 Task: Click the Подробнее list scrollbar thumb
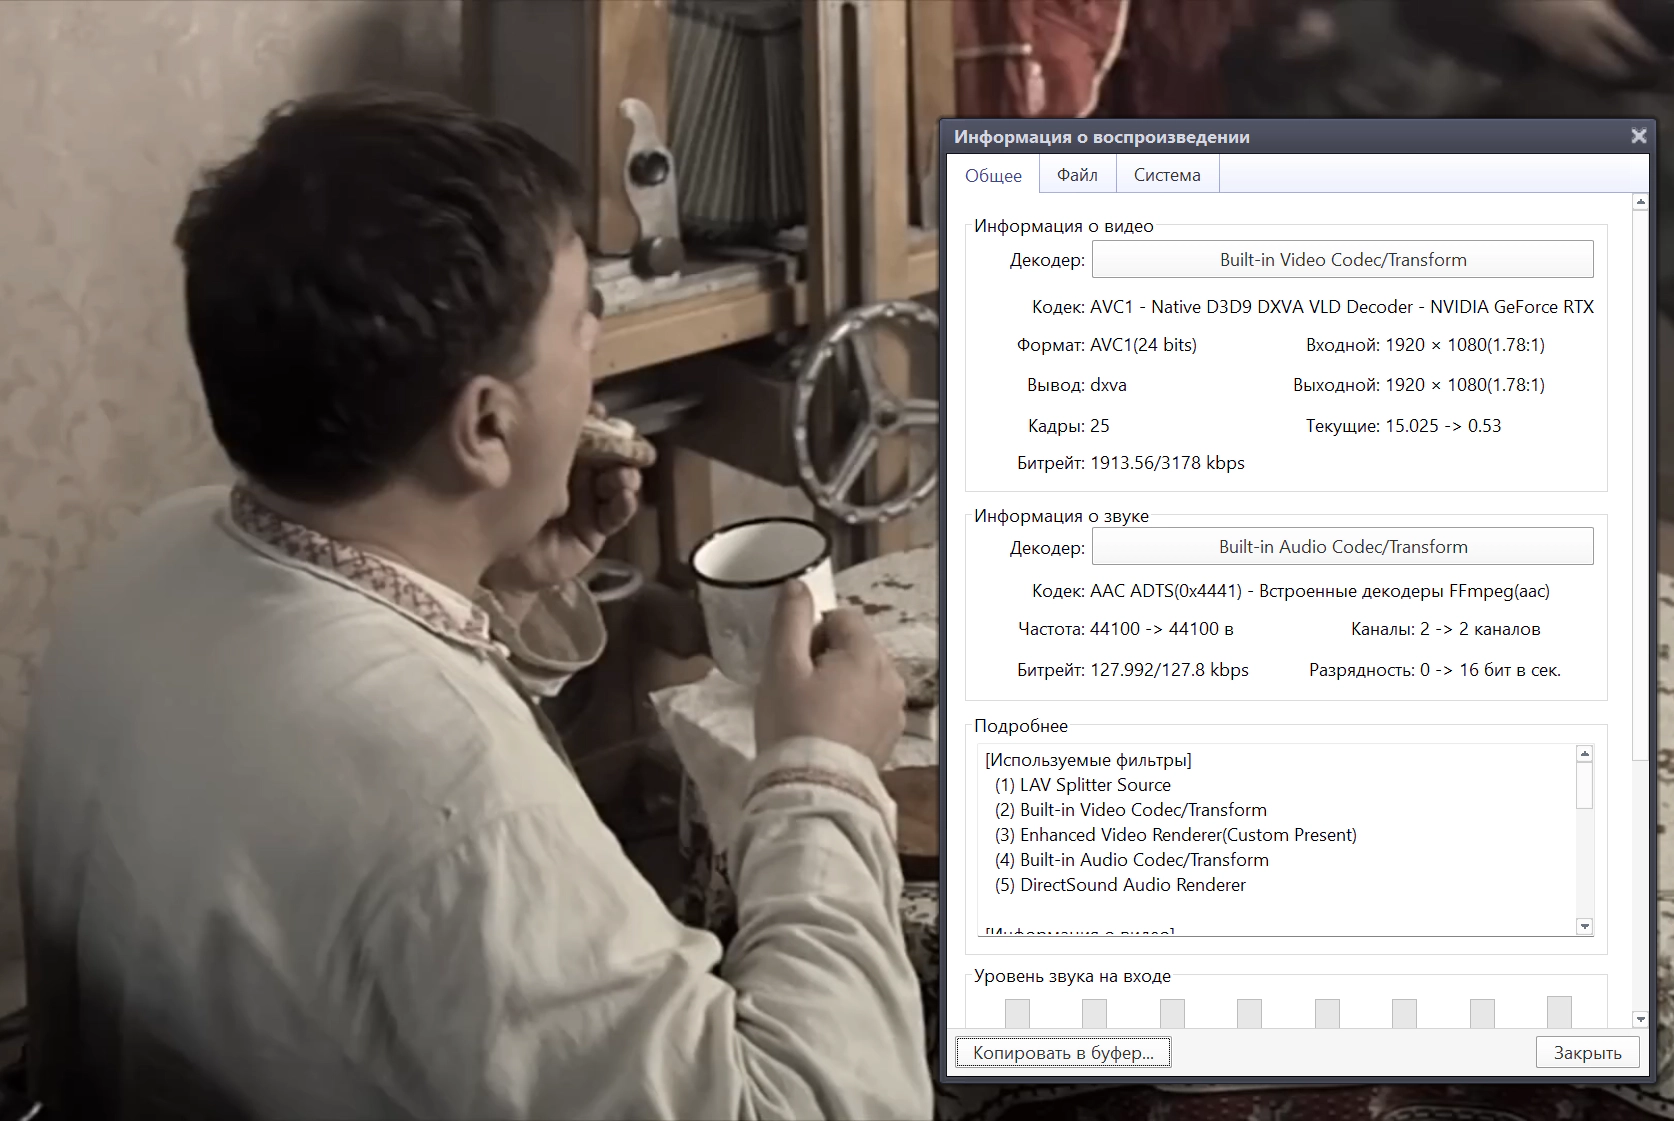click(1584, 785)
